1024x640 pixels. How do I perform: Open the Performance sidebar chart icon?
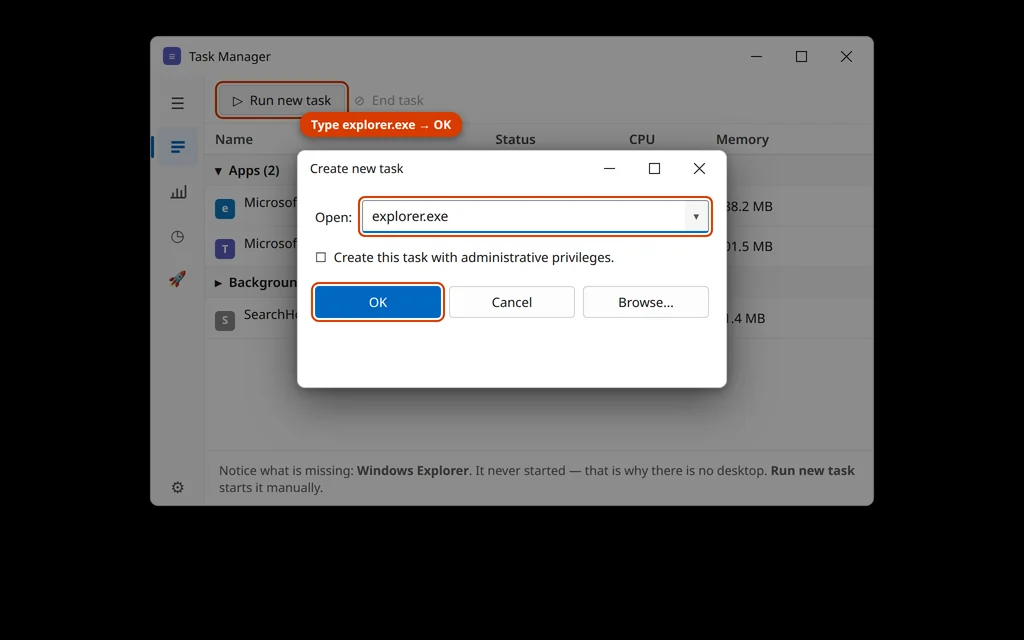178,192
